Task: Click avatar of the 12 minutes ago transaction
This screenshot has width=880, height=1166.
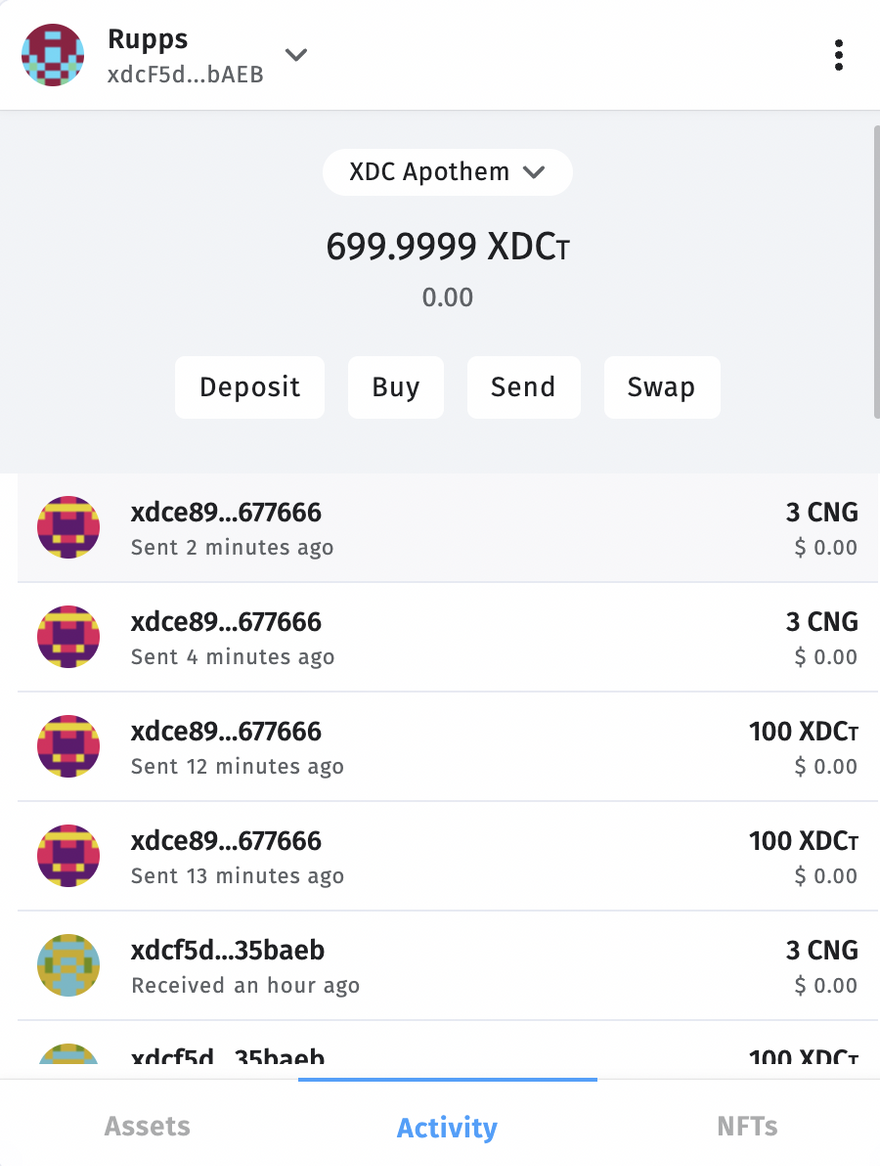Action: tap(68, 746)
